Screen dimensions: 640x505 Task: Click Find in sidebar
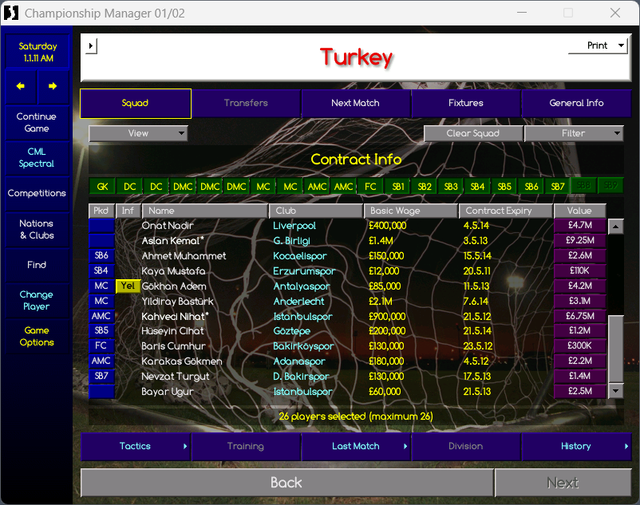[37, 265]
